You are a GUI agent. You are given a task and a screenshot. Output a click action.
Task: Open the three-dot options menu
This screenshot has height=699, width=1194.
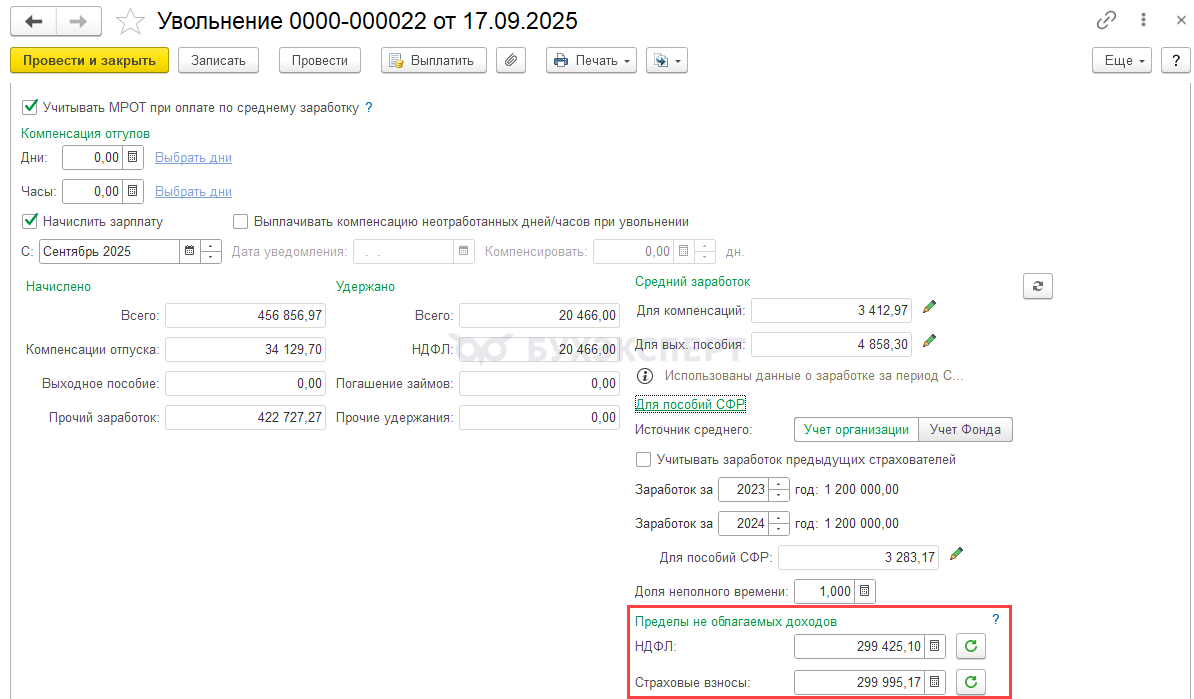(1143, 21)
